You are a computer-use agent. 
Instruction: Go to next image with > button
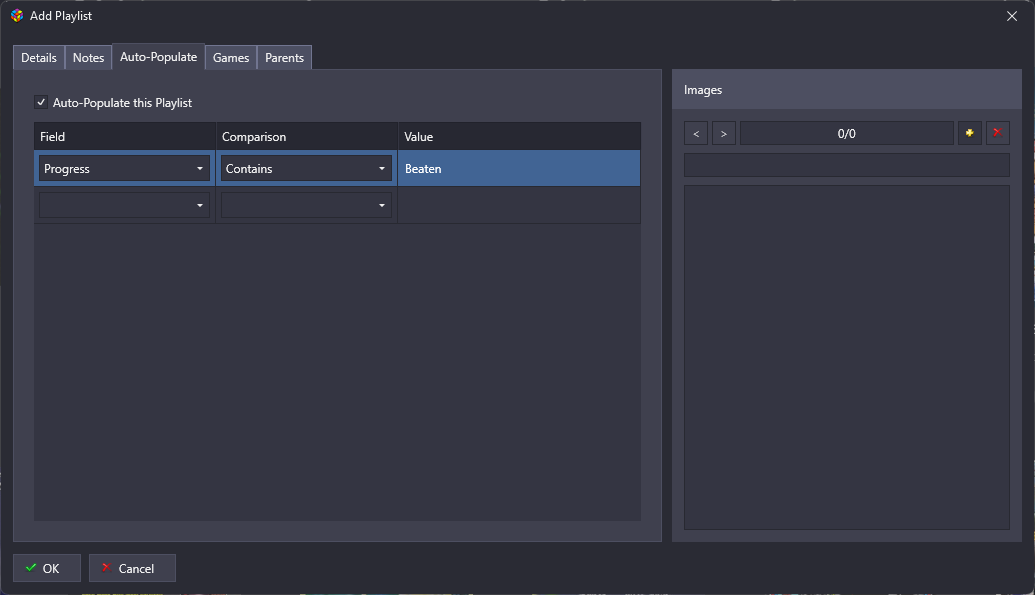(723, 133)
